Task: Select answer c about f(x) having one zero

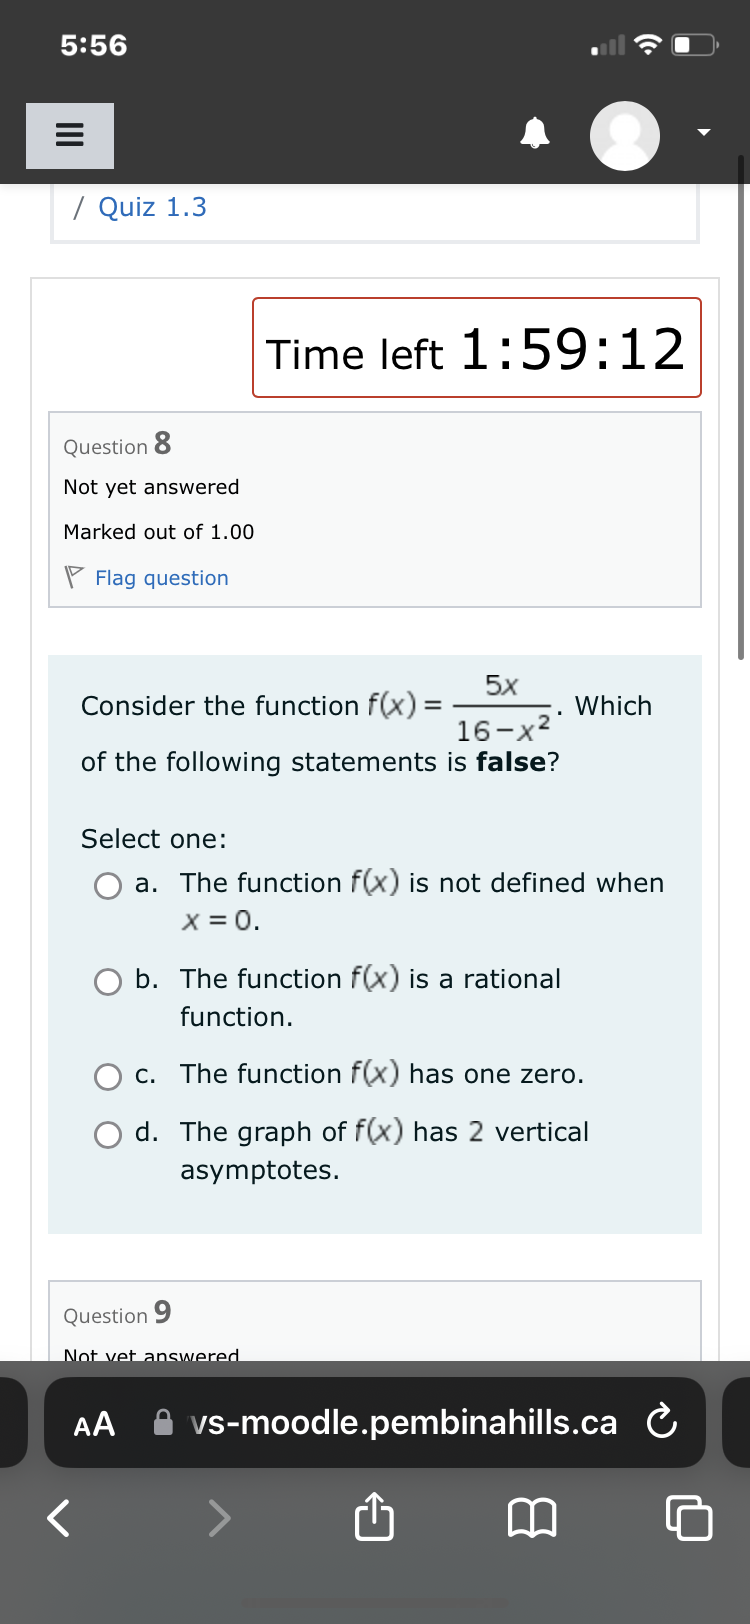Action: [x=107, y=1076]
